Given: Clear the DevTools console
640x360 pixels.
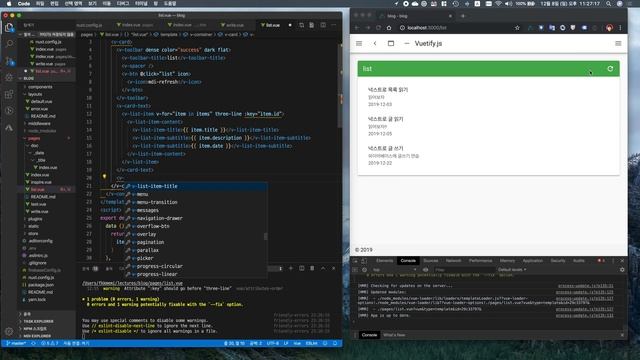Looking at the screenshot, I should pyautogui.click(x=364, y=269).
